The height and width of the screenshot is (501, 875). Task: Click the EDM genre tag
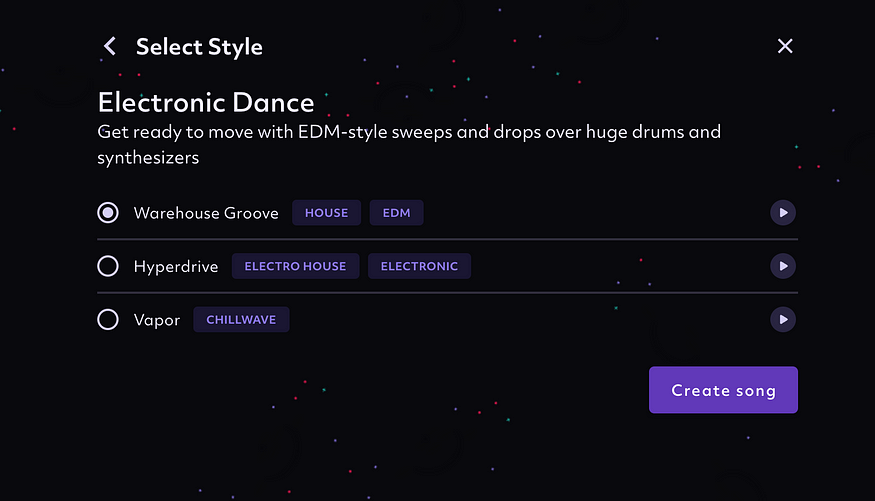point(396,213)
